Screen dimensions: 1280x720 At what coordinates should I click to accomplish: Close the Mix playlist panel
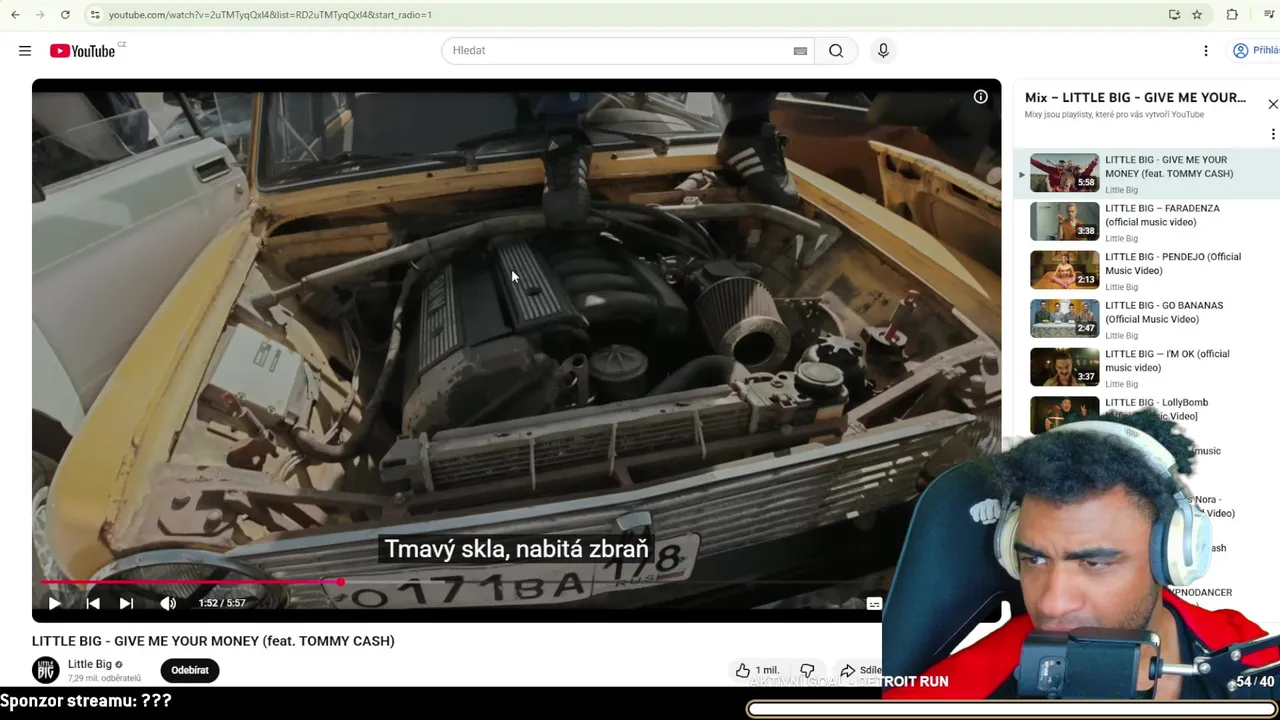pos(1273,104)
